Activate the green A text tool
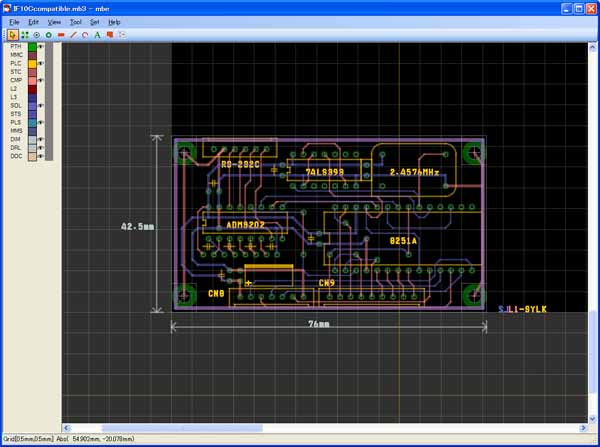 [97, 35]
